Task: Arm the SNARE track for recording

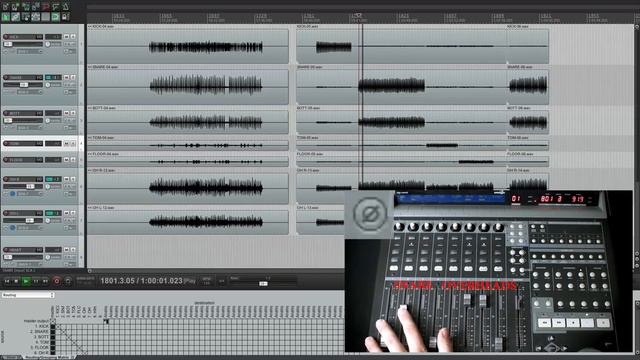Action: (6, 77)
